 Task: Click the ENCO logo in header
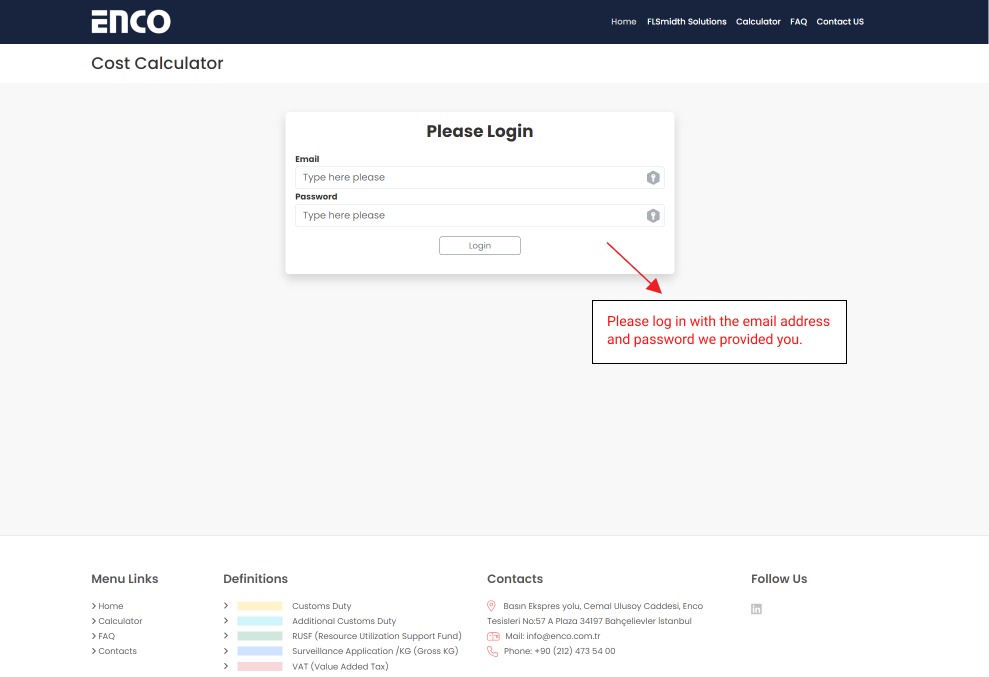coord(131,21)
